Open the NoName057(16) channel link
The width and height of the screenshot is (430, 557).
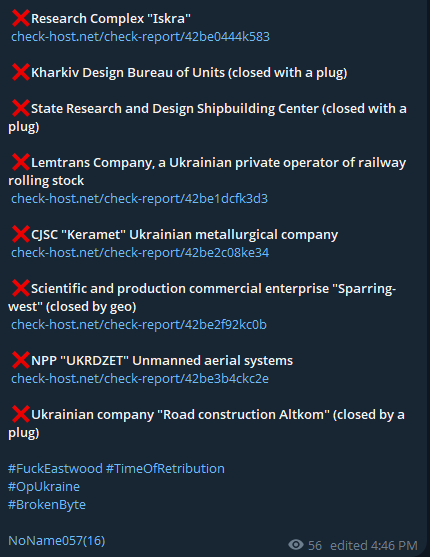click(57, 541)
